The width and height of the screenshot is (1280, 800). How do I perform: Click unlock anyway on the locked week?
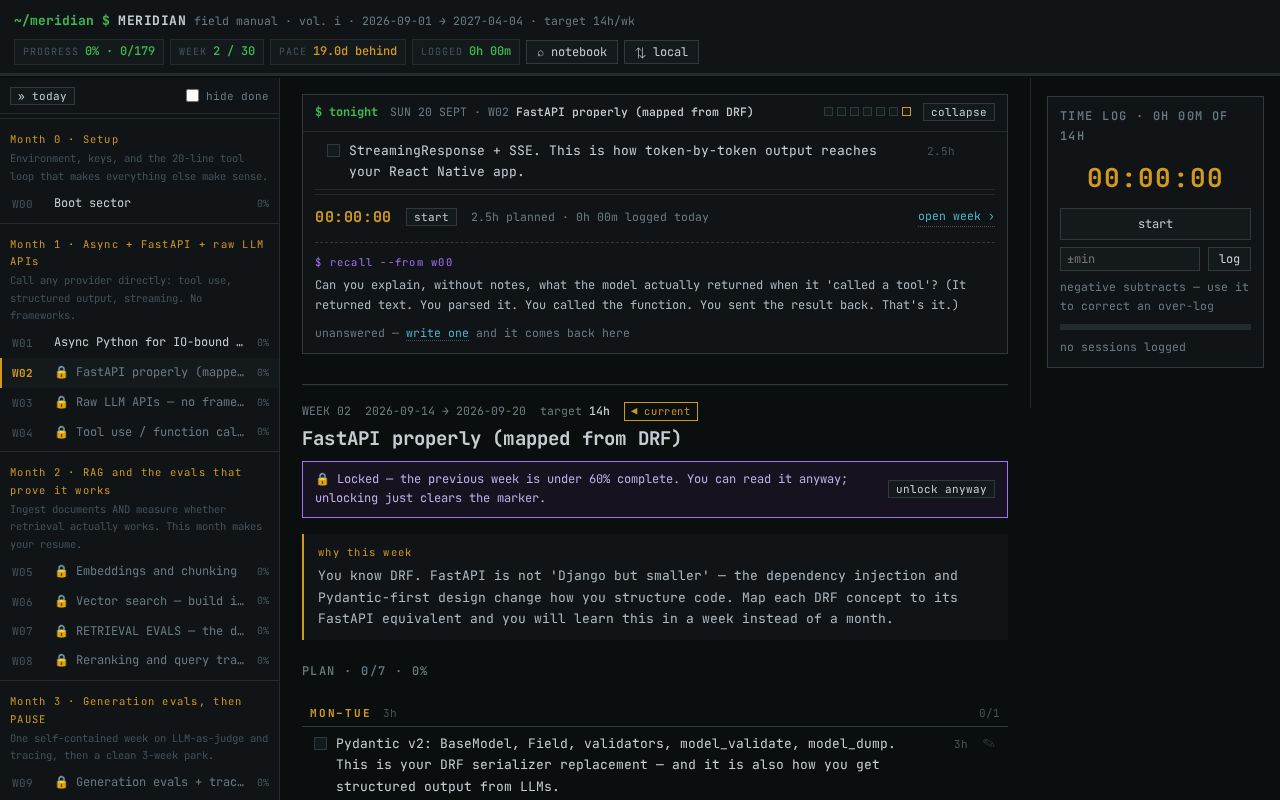pos(941,489)
